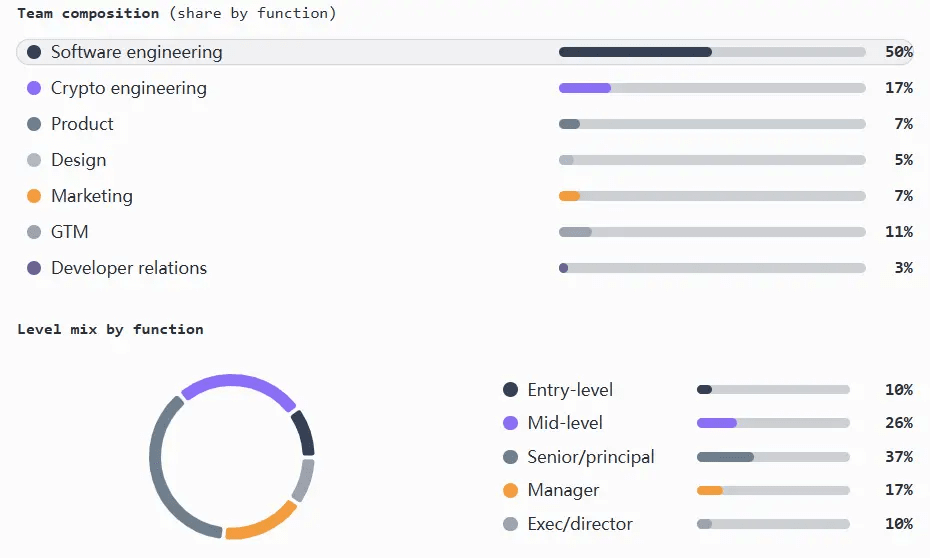This screenshot has height=558, width=930.
Task: Click the Design label
Action: click(78, 160)
